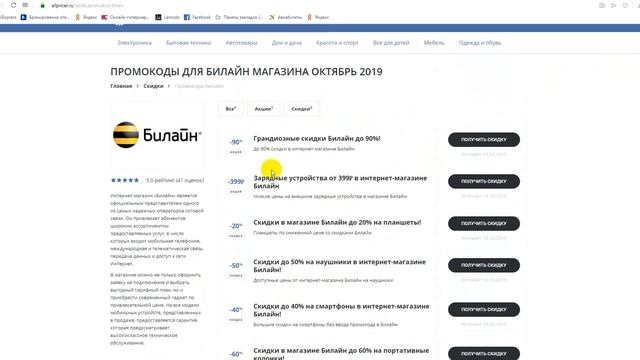Screen dimensions: 640x360
Task: Go to Скидки breadcrumb link
Action: [153, 86]
